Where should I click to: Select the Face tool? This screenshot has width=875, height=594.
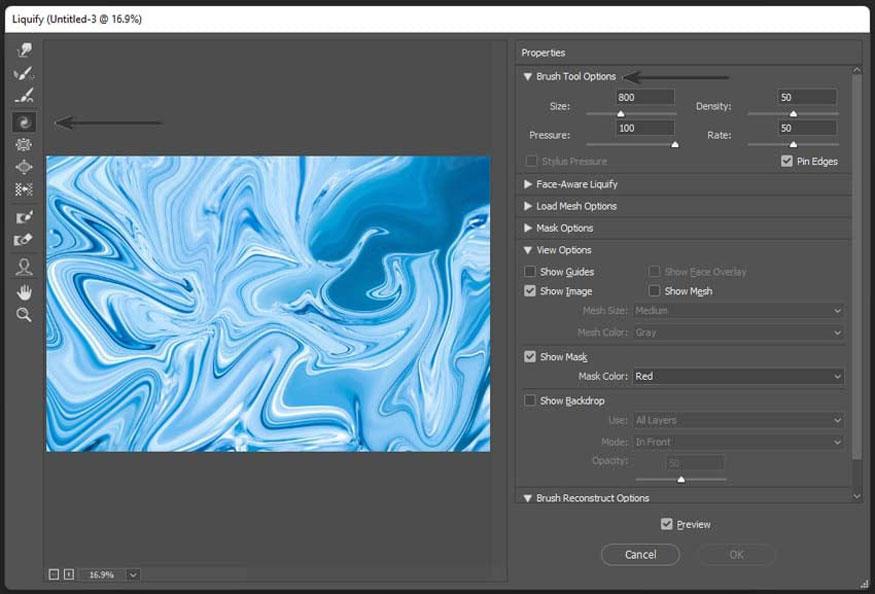[x=24, y=267]
